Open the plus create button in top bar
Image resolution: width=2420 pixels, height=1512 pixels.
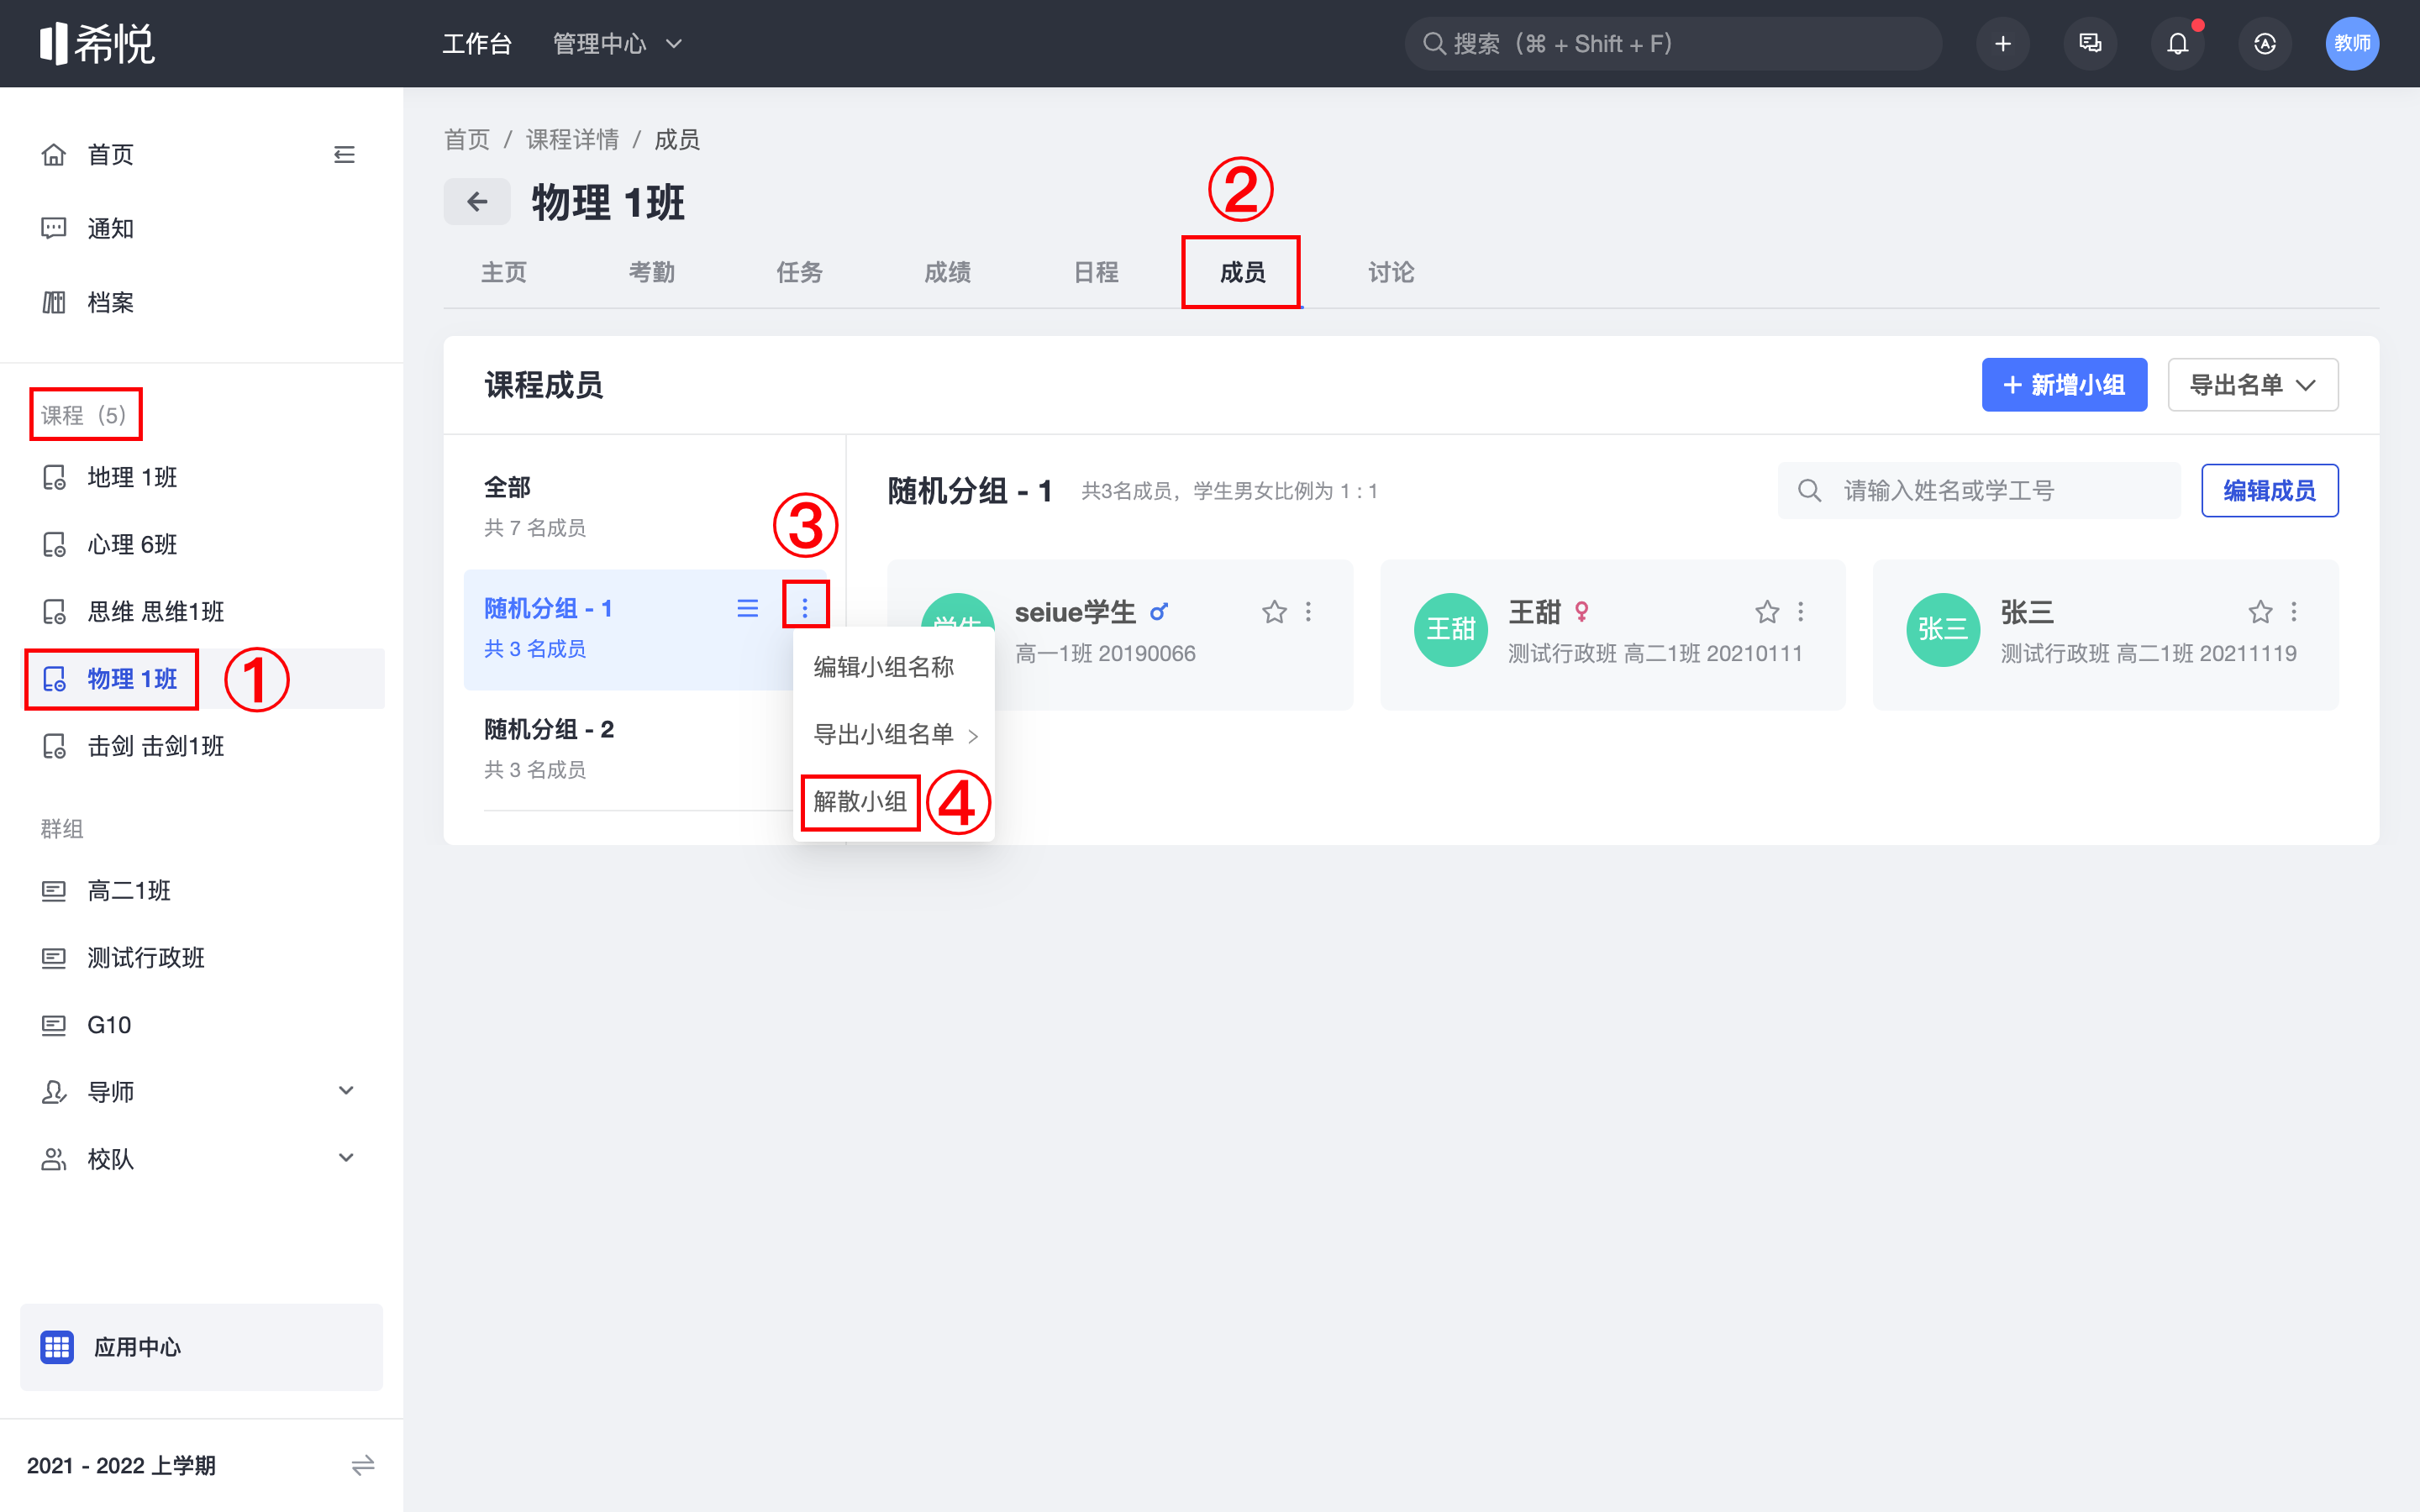click(x=2002, y=43)
